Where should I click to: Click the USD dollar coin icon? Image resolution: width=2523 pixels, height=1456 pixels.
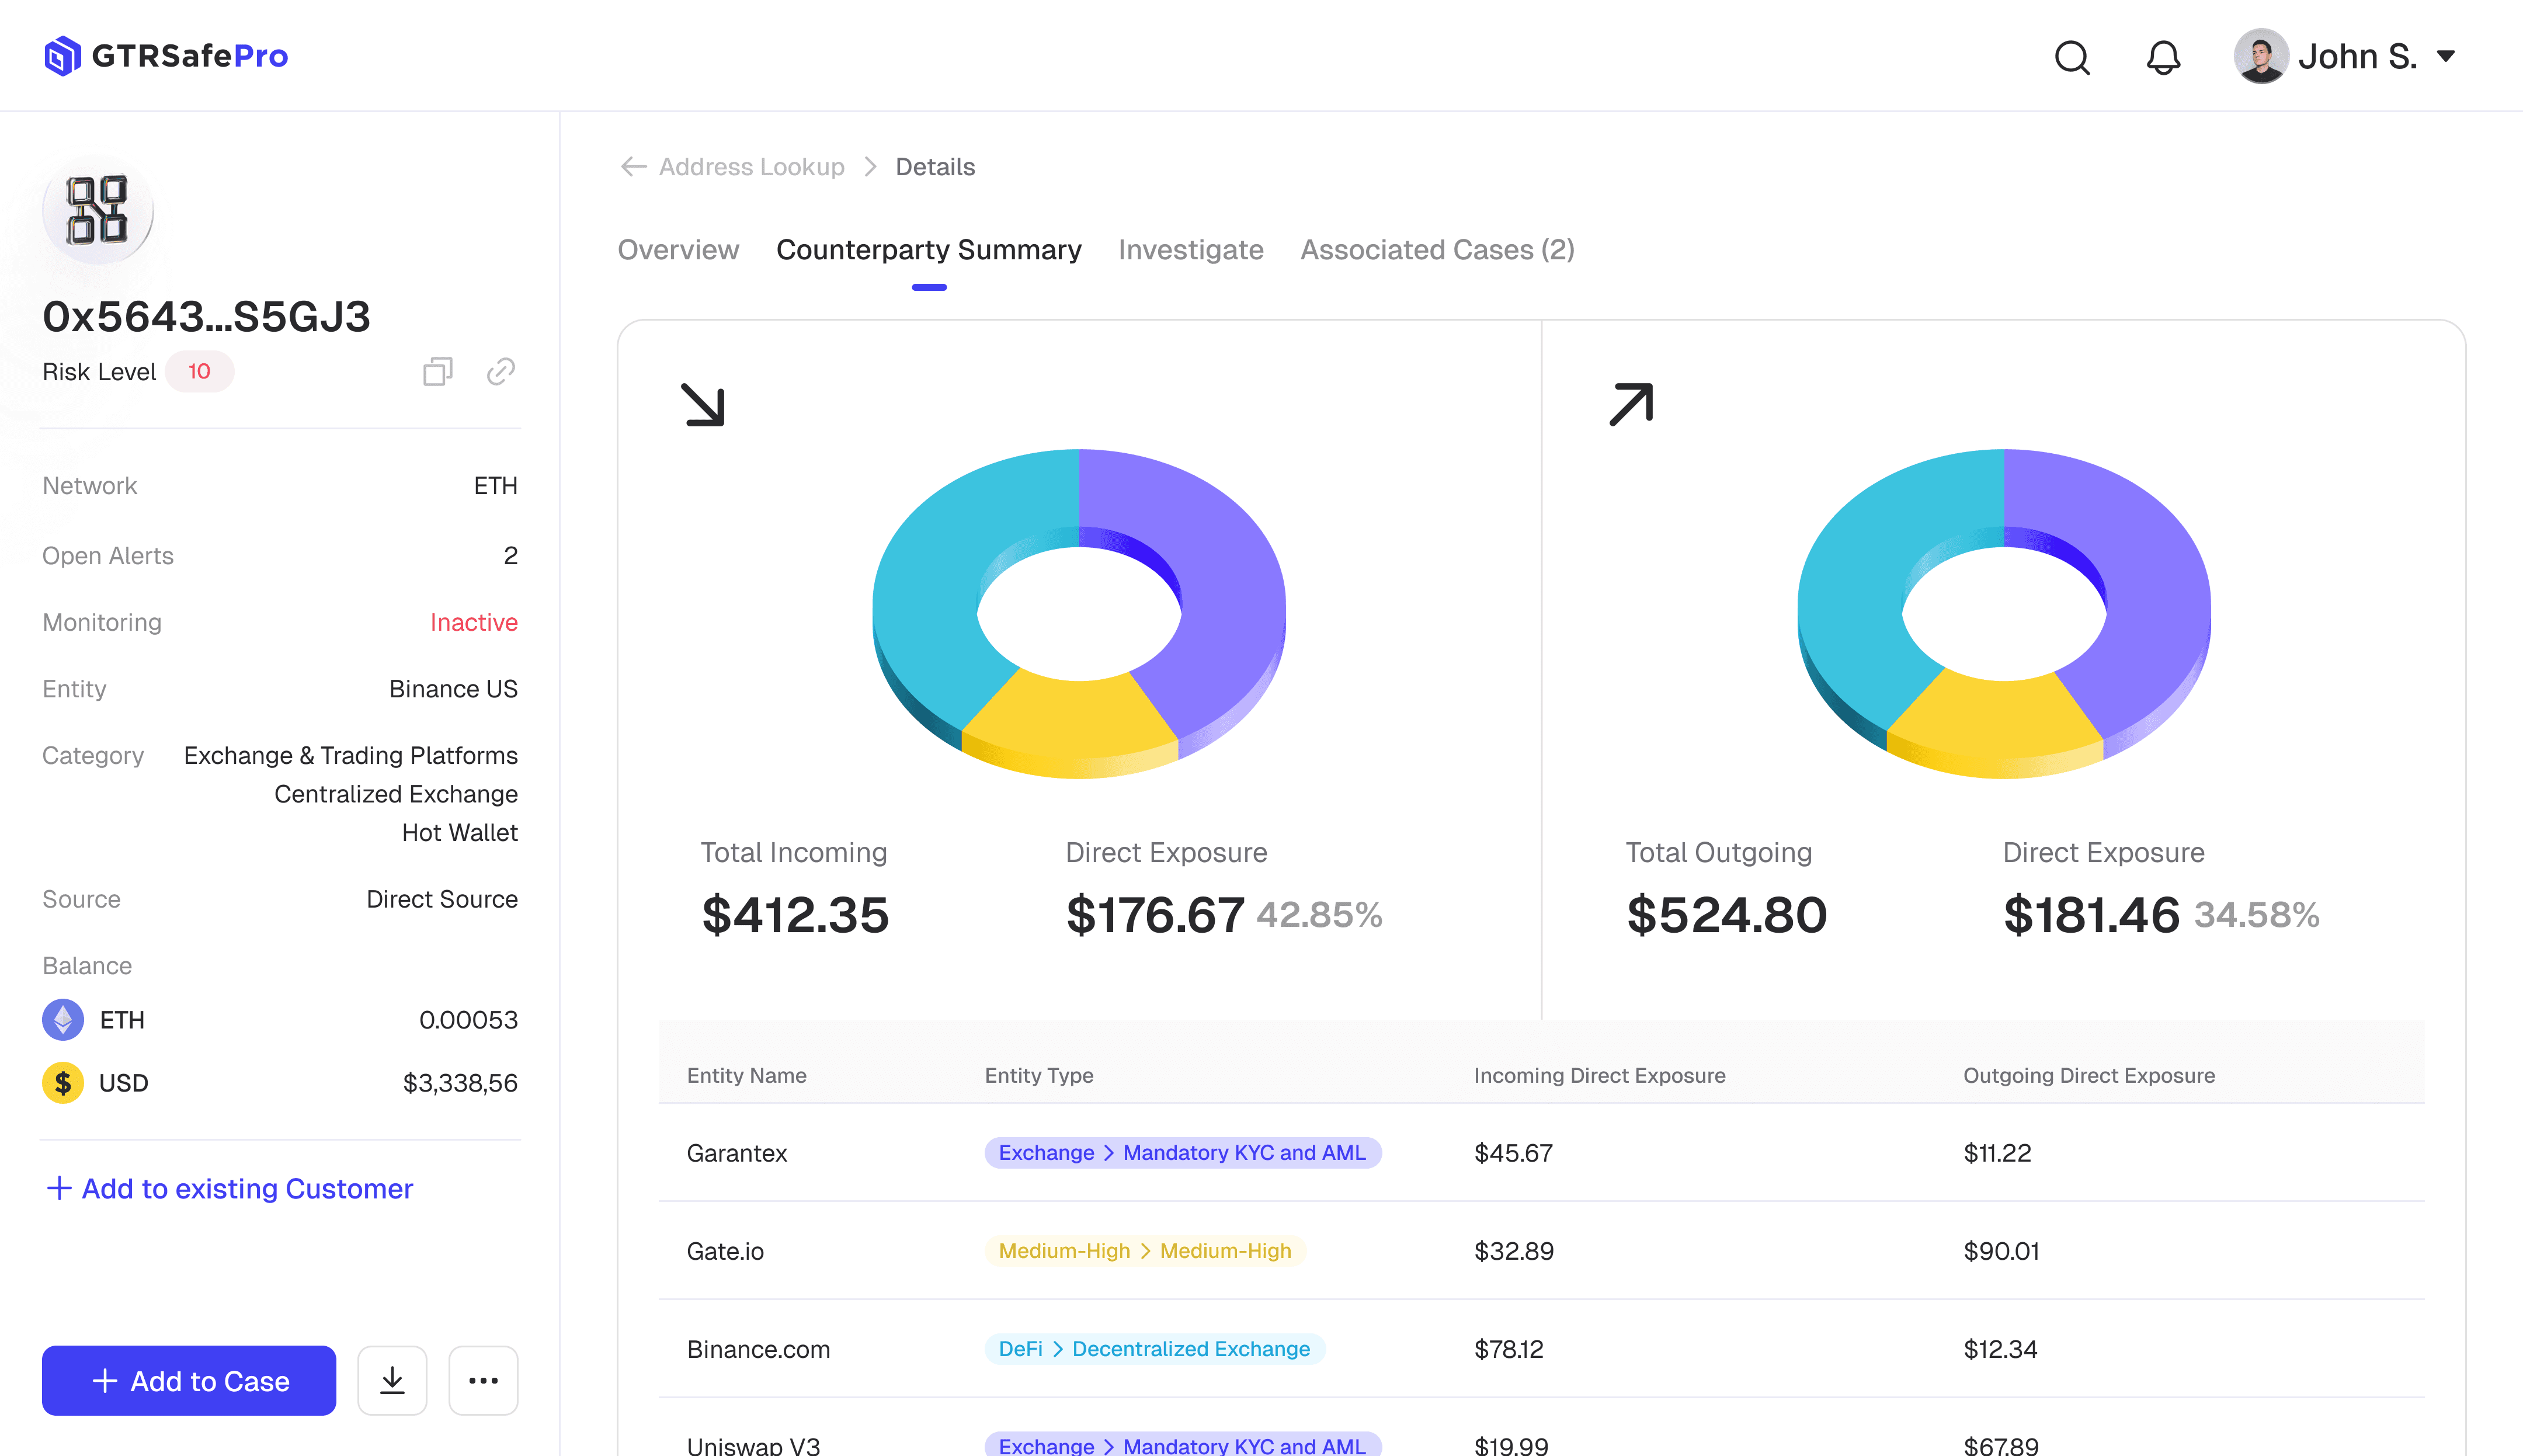tap(63, 1083)
